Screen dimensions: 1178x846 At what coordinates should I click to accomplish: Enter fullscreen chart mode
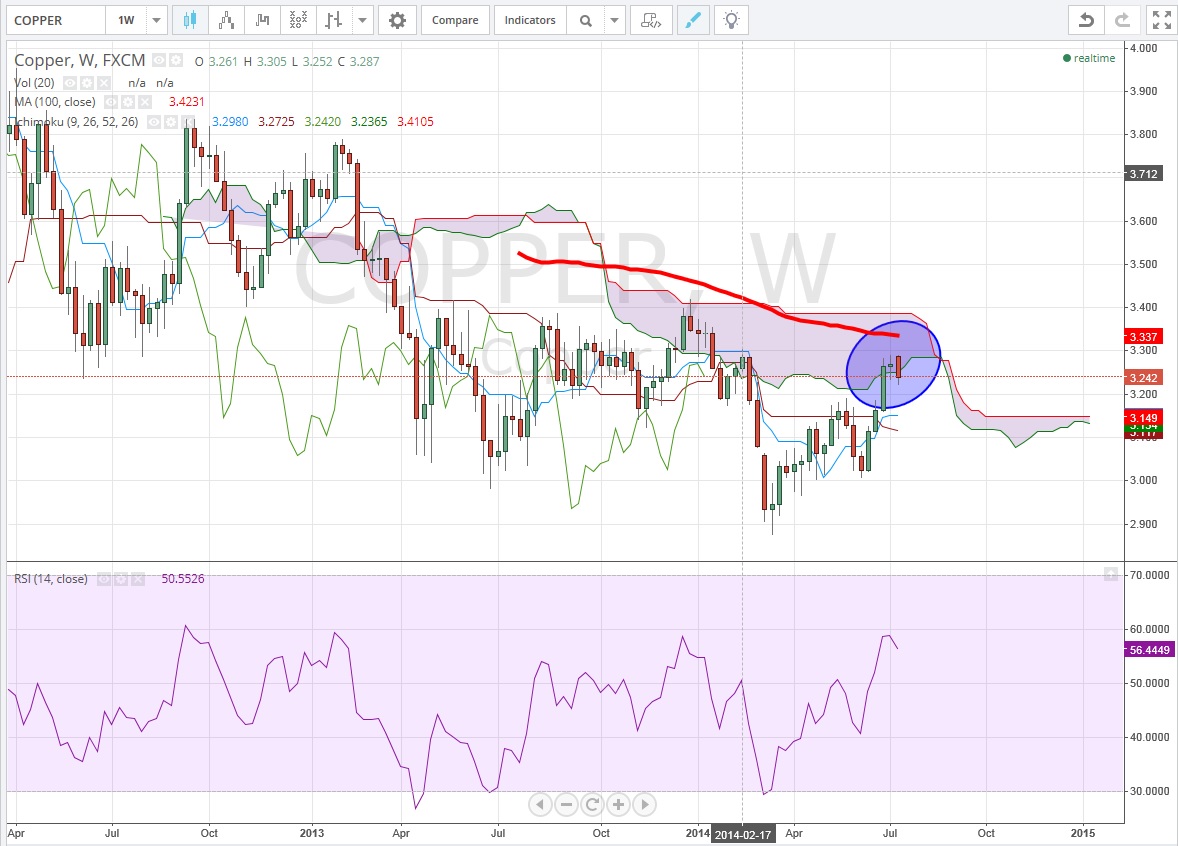click(1160, 20)
